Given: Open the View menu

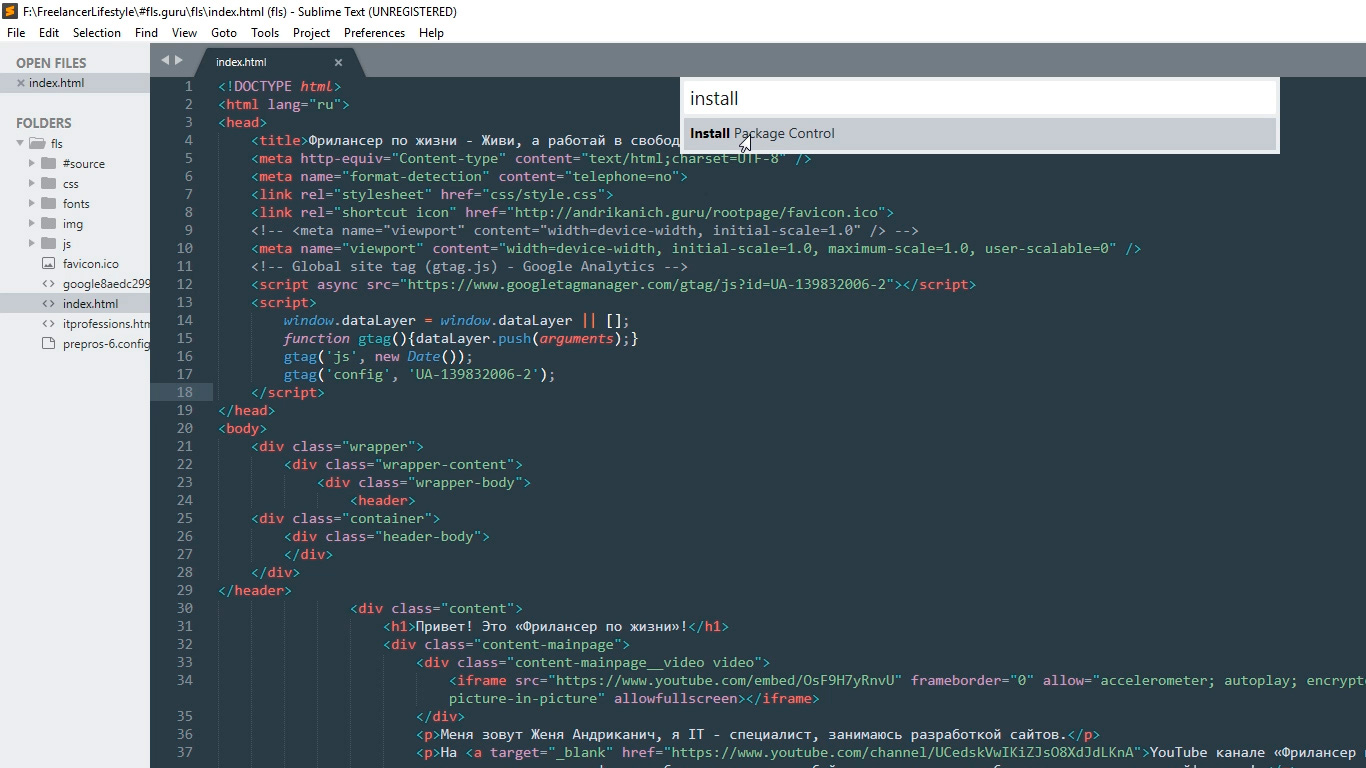Looking at the screenshot, I should coord(185,33).
